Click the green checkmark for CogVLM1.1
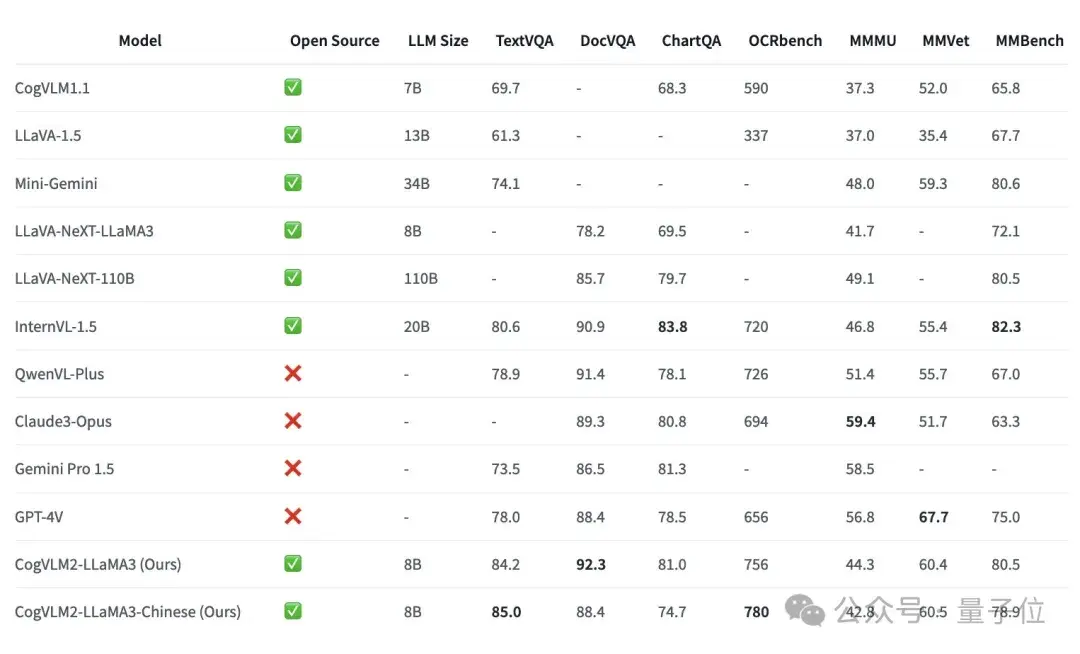Image resolution: width=1080 pixels, height=654 pixels. 293,88
